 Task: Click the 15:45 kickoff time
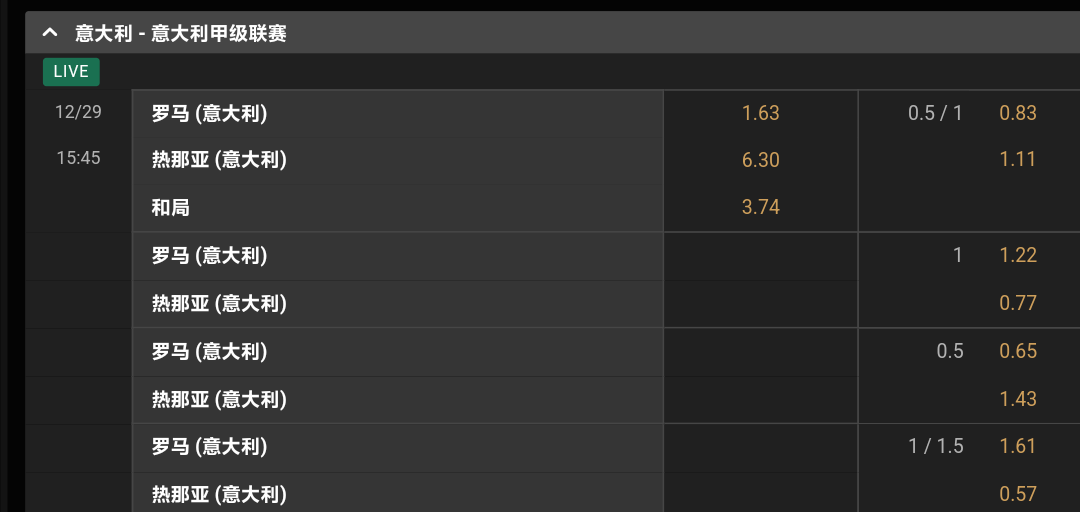click(78, 157)
